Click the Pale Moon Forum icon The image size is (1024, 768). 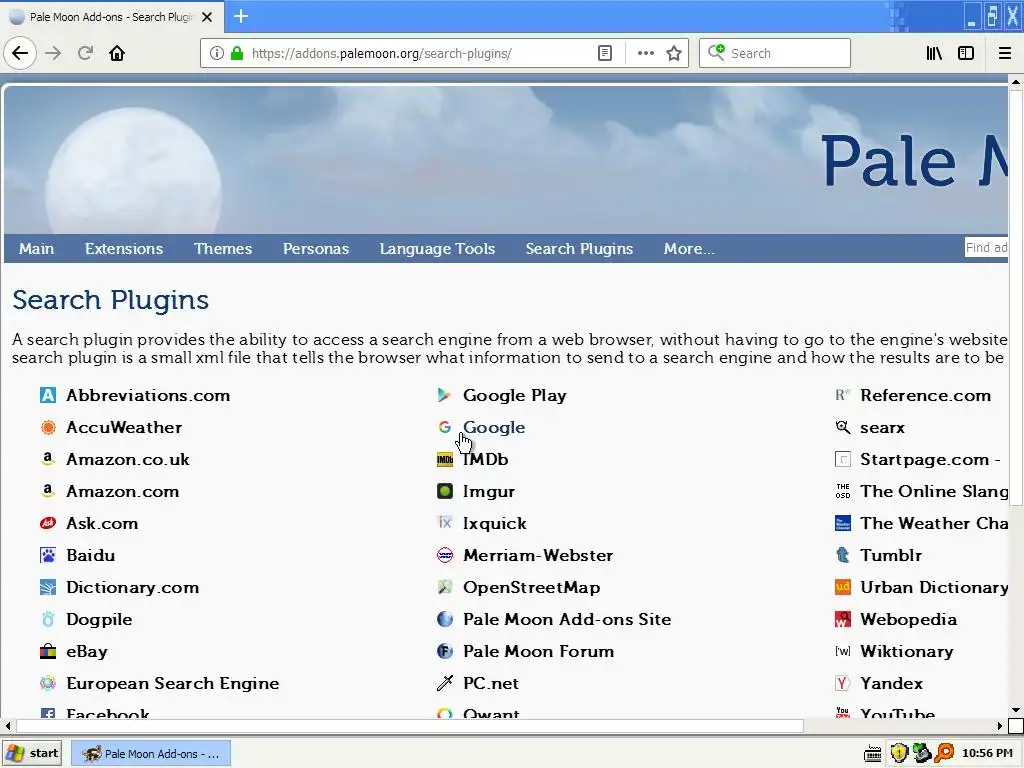(x=445, y=651)
